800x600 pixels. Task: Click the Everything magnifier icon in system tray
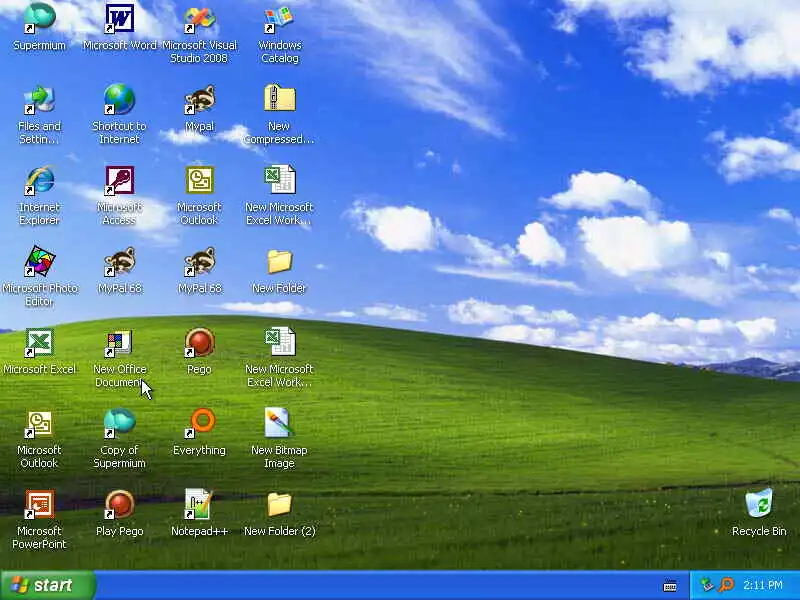tap(726, 585)
